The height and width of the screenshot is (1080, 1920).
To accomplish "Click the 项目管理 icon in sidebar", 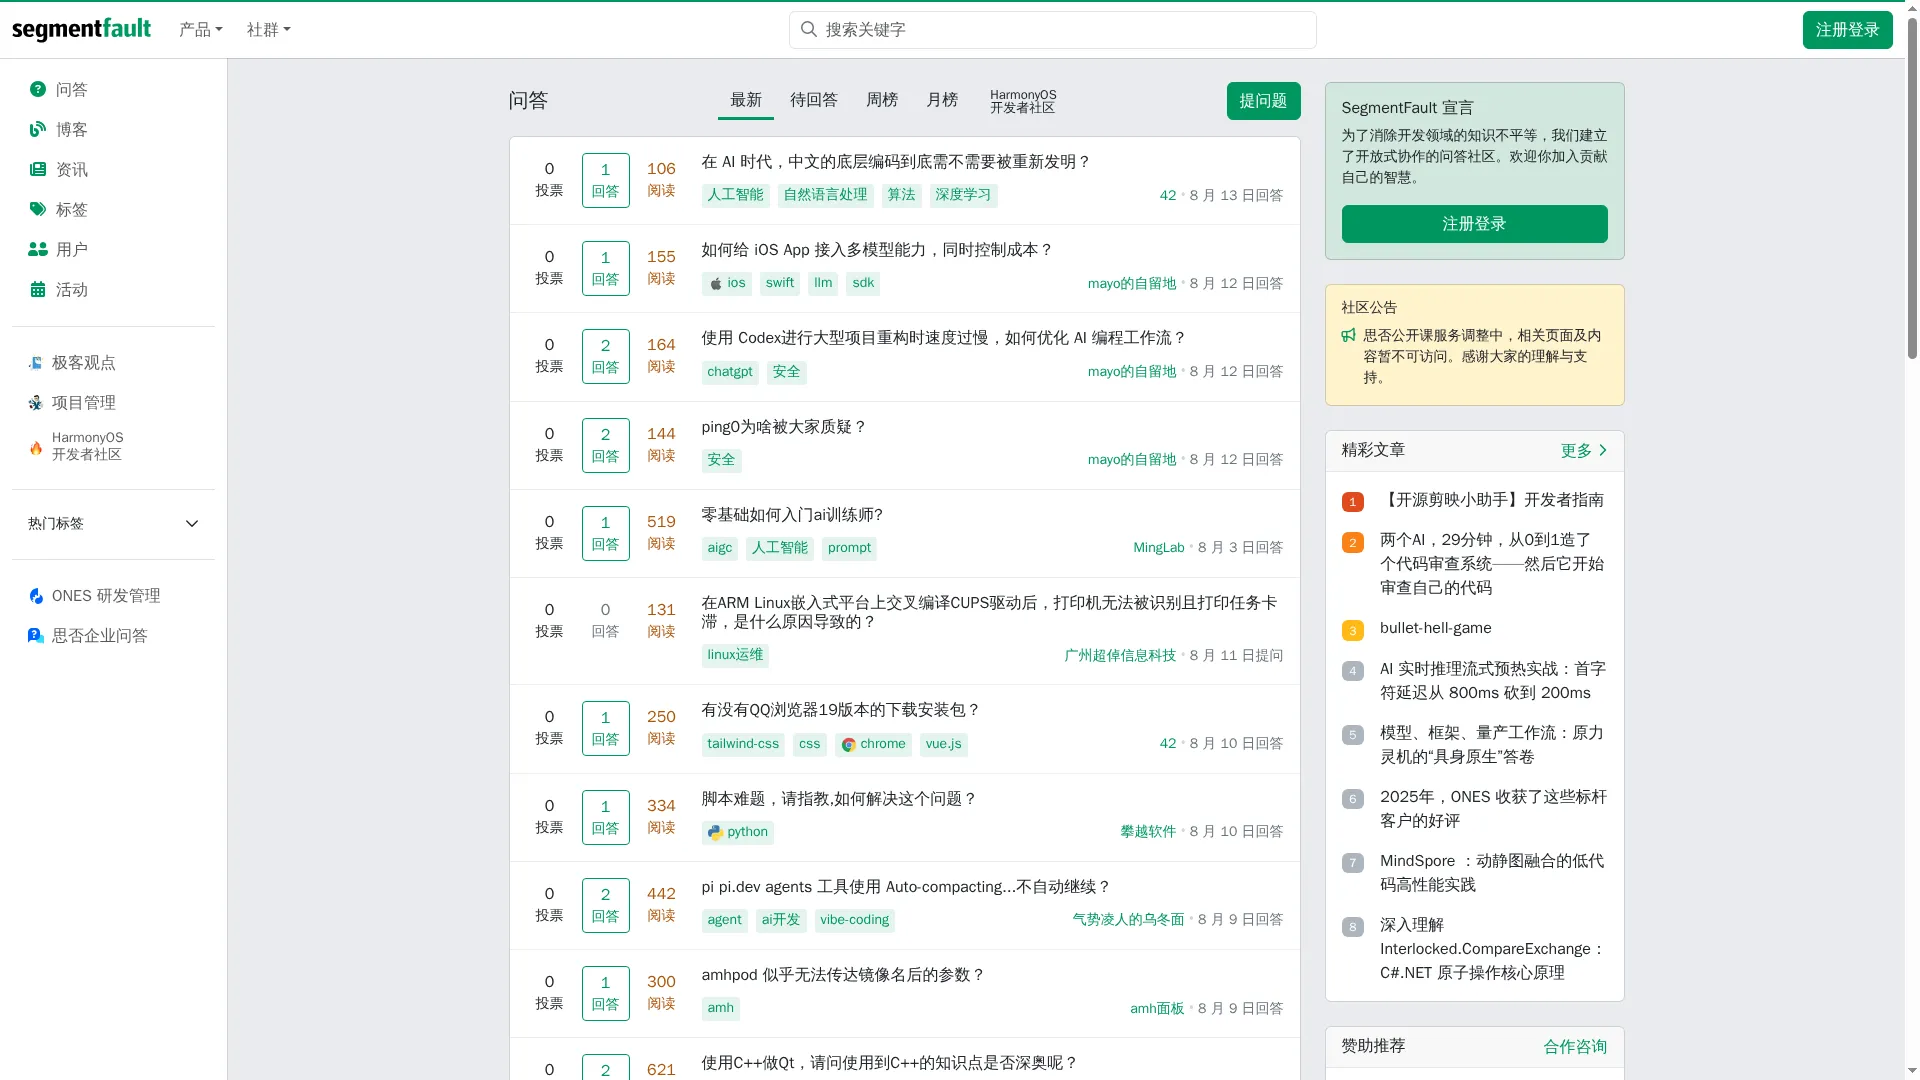I will [36, 403].
